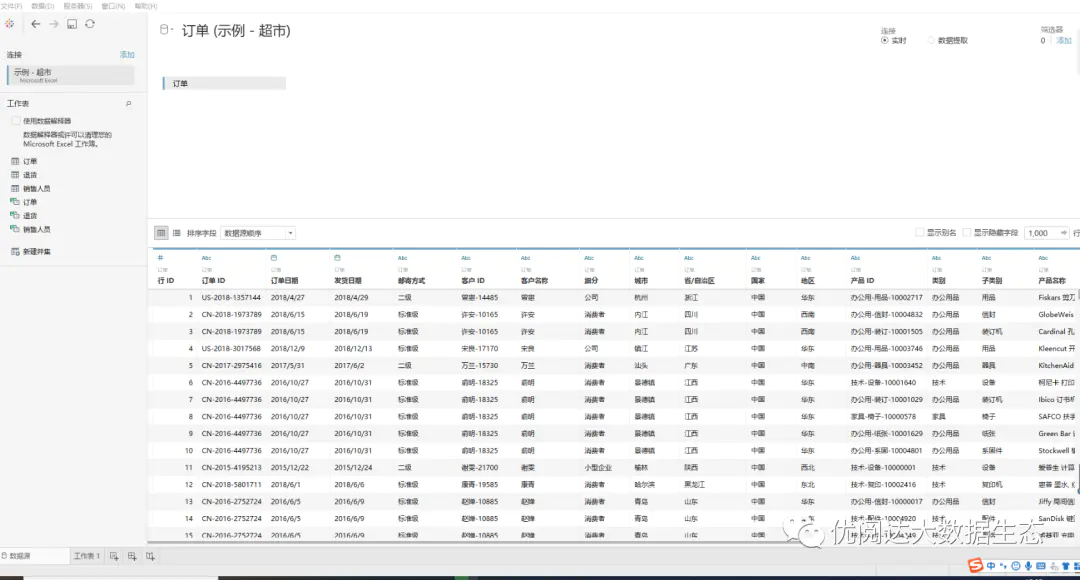This screenshot has height=580, width=1080.
Task: Click the save disk icon in toolbar
Action: (72, 23)
